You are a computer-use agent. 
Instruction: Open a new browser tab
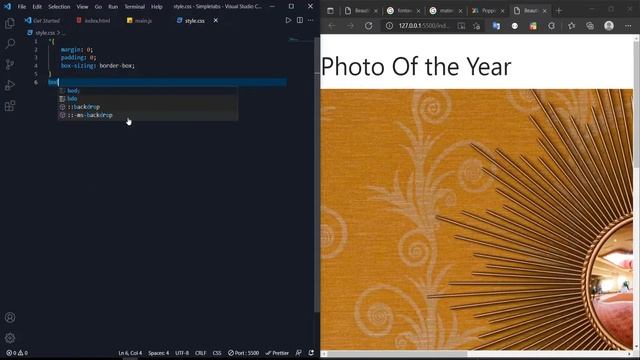[x=559, y=11]
